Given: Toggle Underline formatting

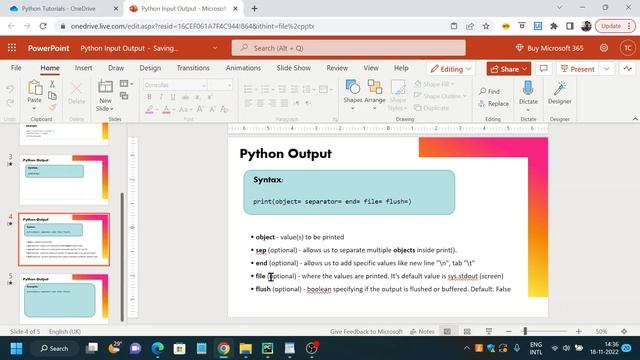Looking at the screenshot, I should pos(173,97).
